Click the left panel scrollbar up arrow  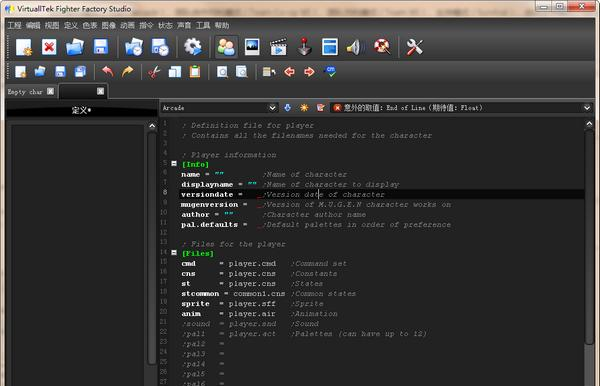(x=152, y=126)
